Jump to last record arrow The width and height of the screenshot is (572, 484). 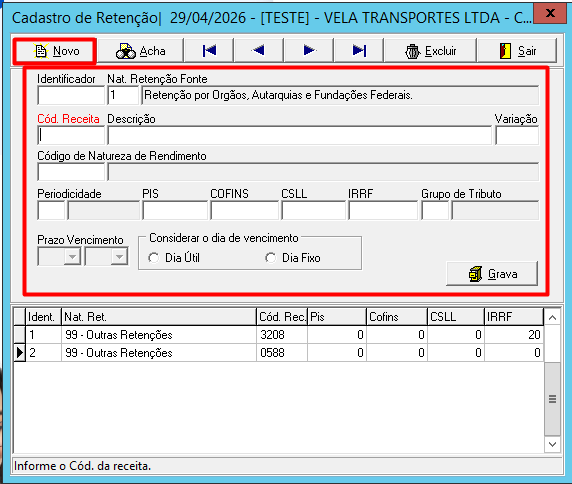(359, 50)
